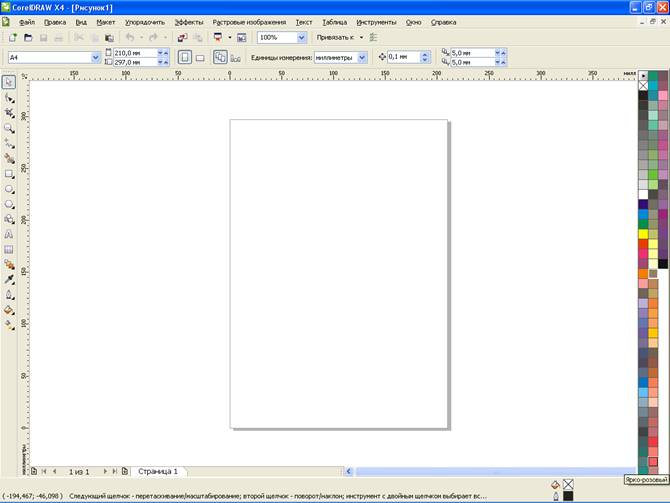Create a new document from toolbar
The image size is (670, 503).
point(13,38)
